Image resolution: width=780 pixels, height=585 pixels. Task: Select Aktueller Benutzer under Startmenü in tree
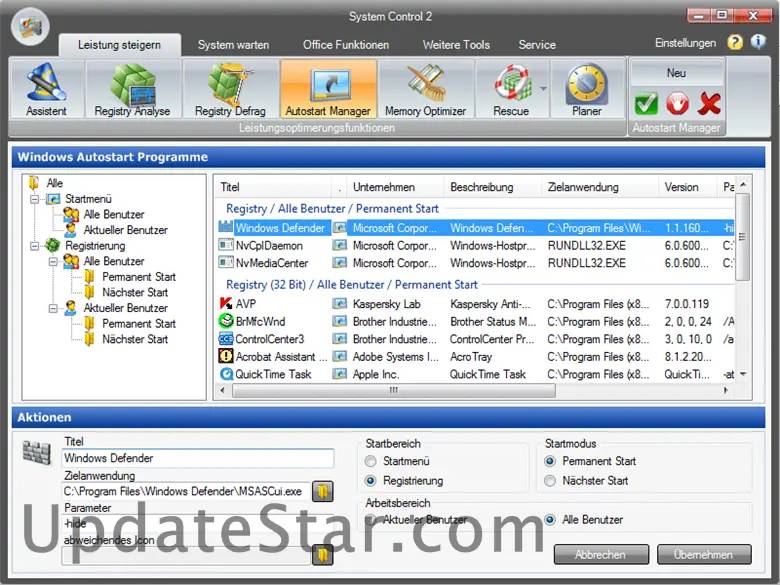[x=125, y=230]
